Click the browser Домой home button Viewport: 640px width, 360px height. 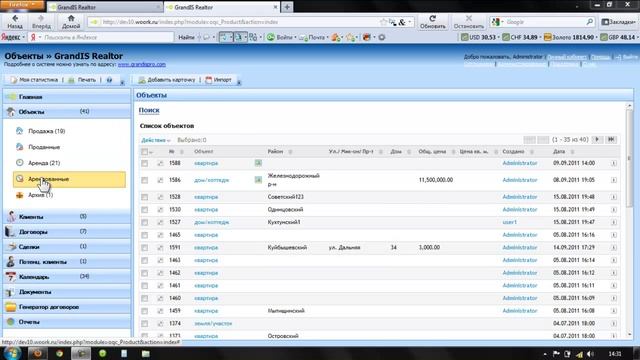[71, 22]
